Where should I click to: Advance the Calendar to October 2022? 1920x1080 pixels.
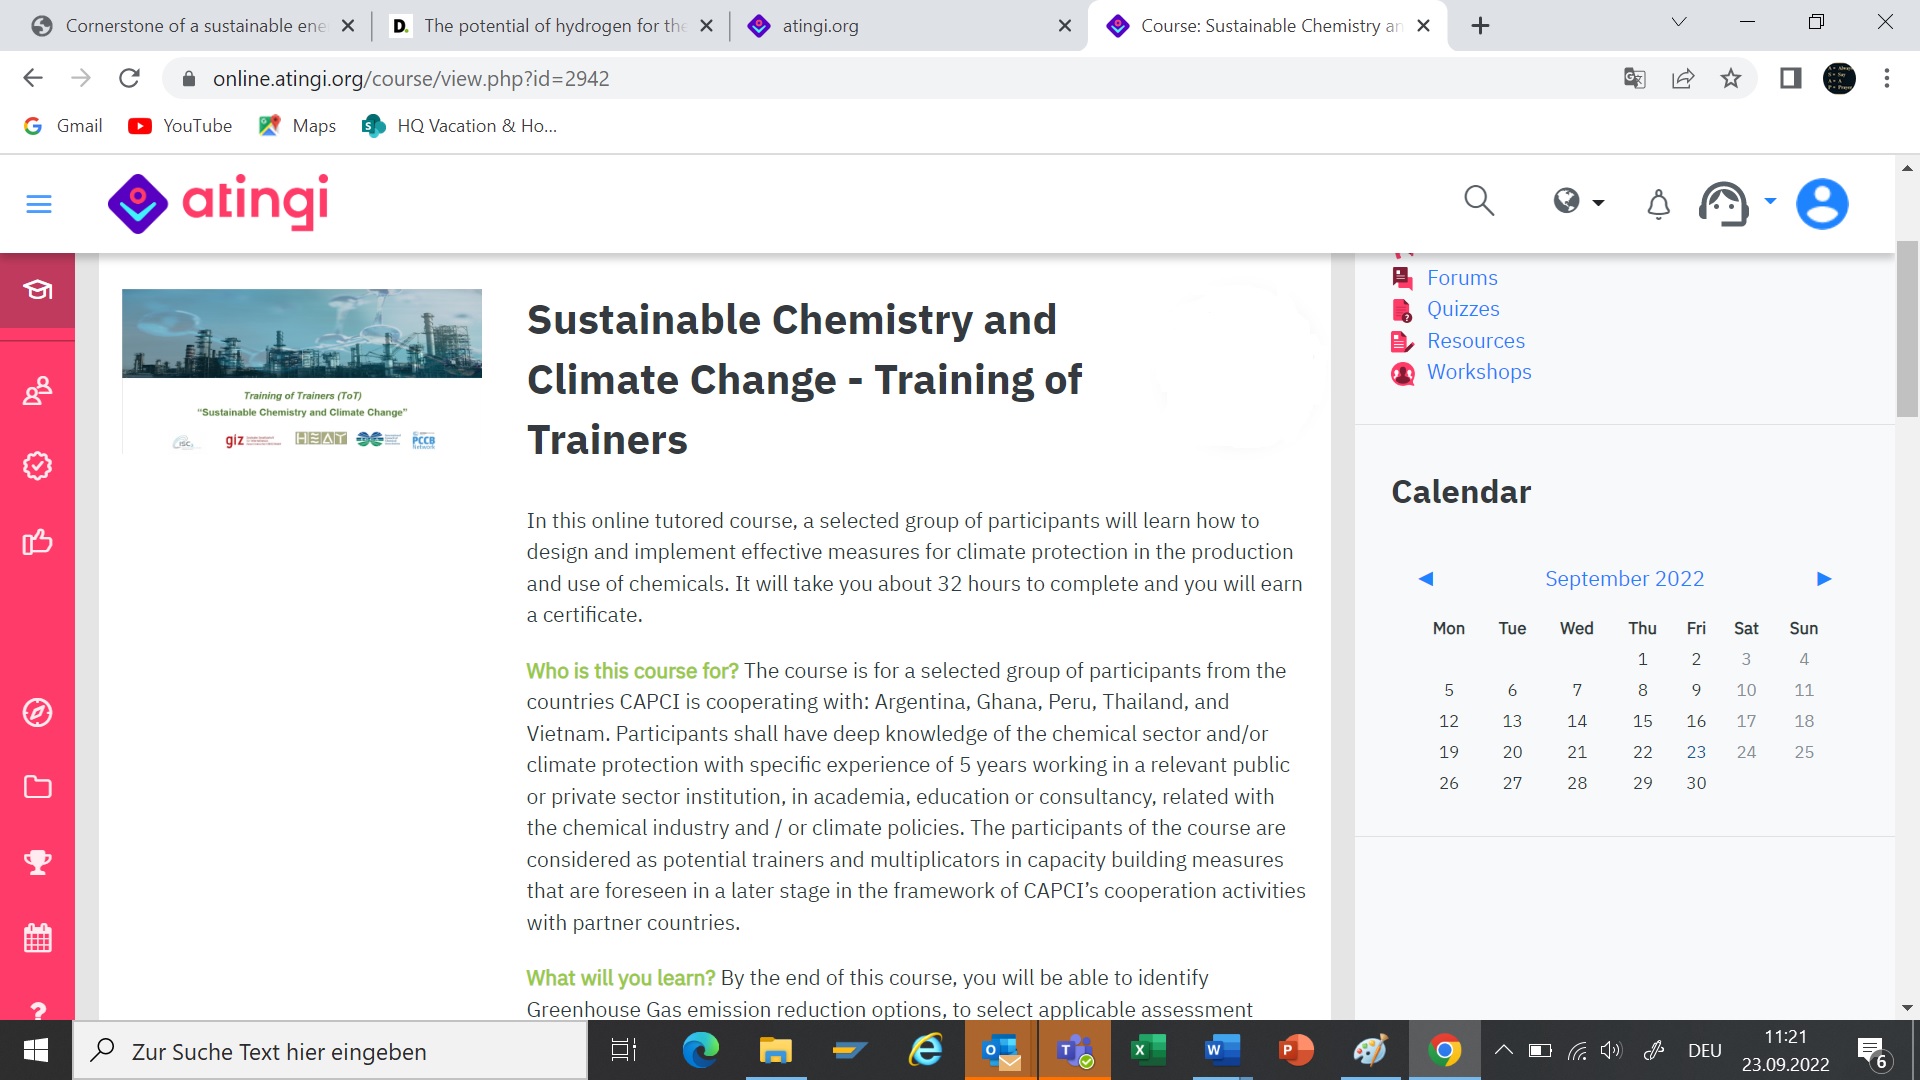coord(1824,578)
